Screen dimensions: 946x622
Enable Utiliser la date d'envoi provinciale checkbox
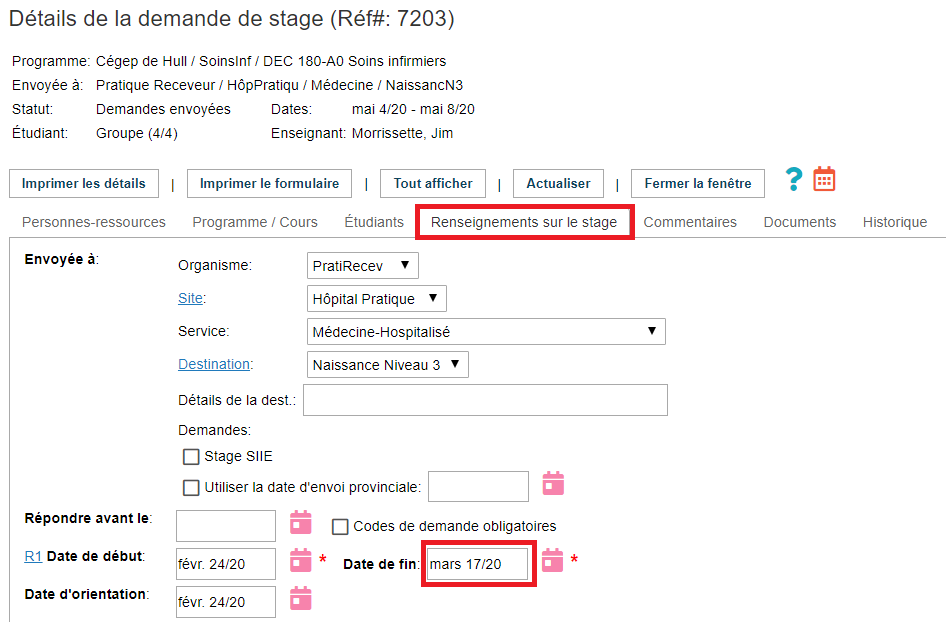point(191,488)
